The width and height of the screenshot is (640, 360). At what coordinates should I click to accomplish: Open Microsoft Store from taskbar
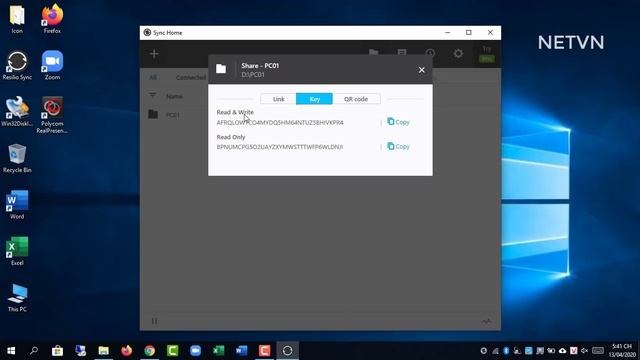(x=58, y=351)
